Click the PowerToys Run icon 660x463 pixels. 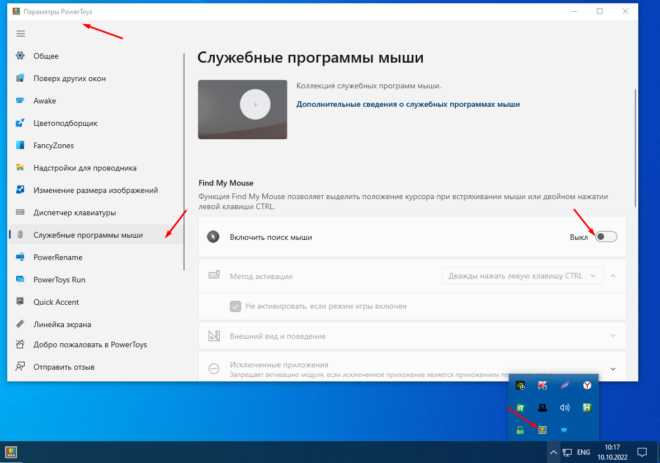[20, 279]
